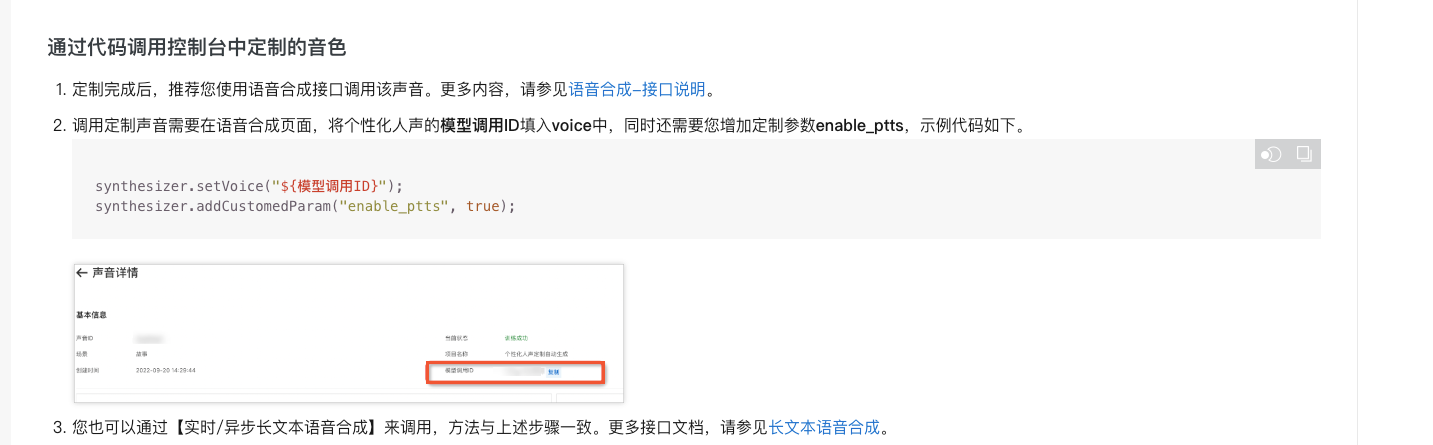The width and height of the screenshot is (1433, 445).
Task: Click the heading 通过代码调用控制台中定制的音色
Action: click(x=197, y=47)
